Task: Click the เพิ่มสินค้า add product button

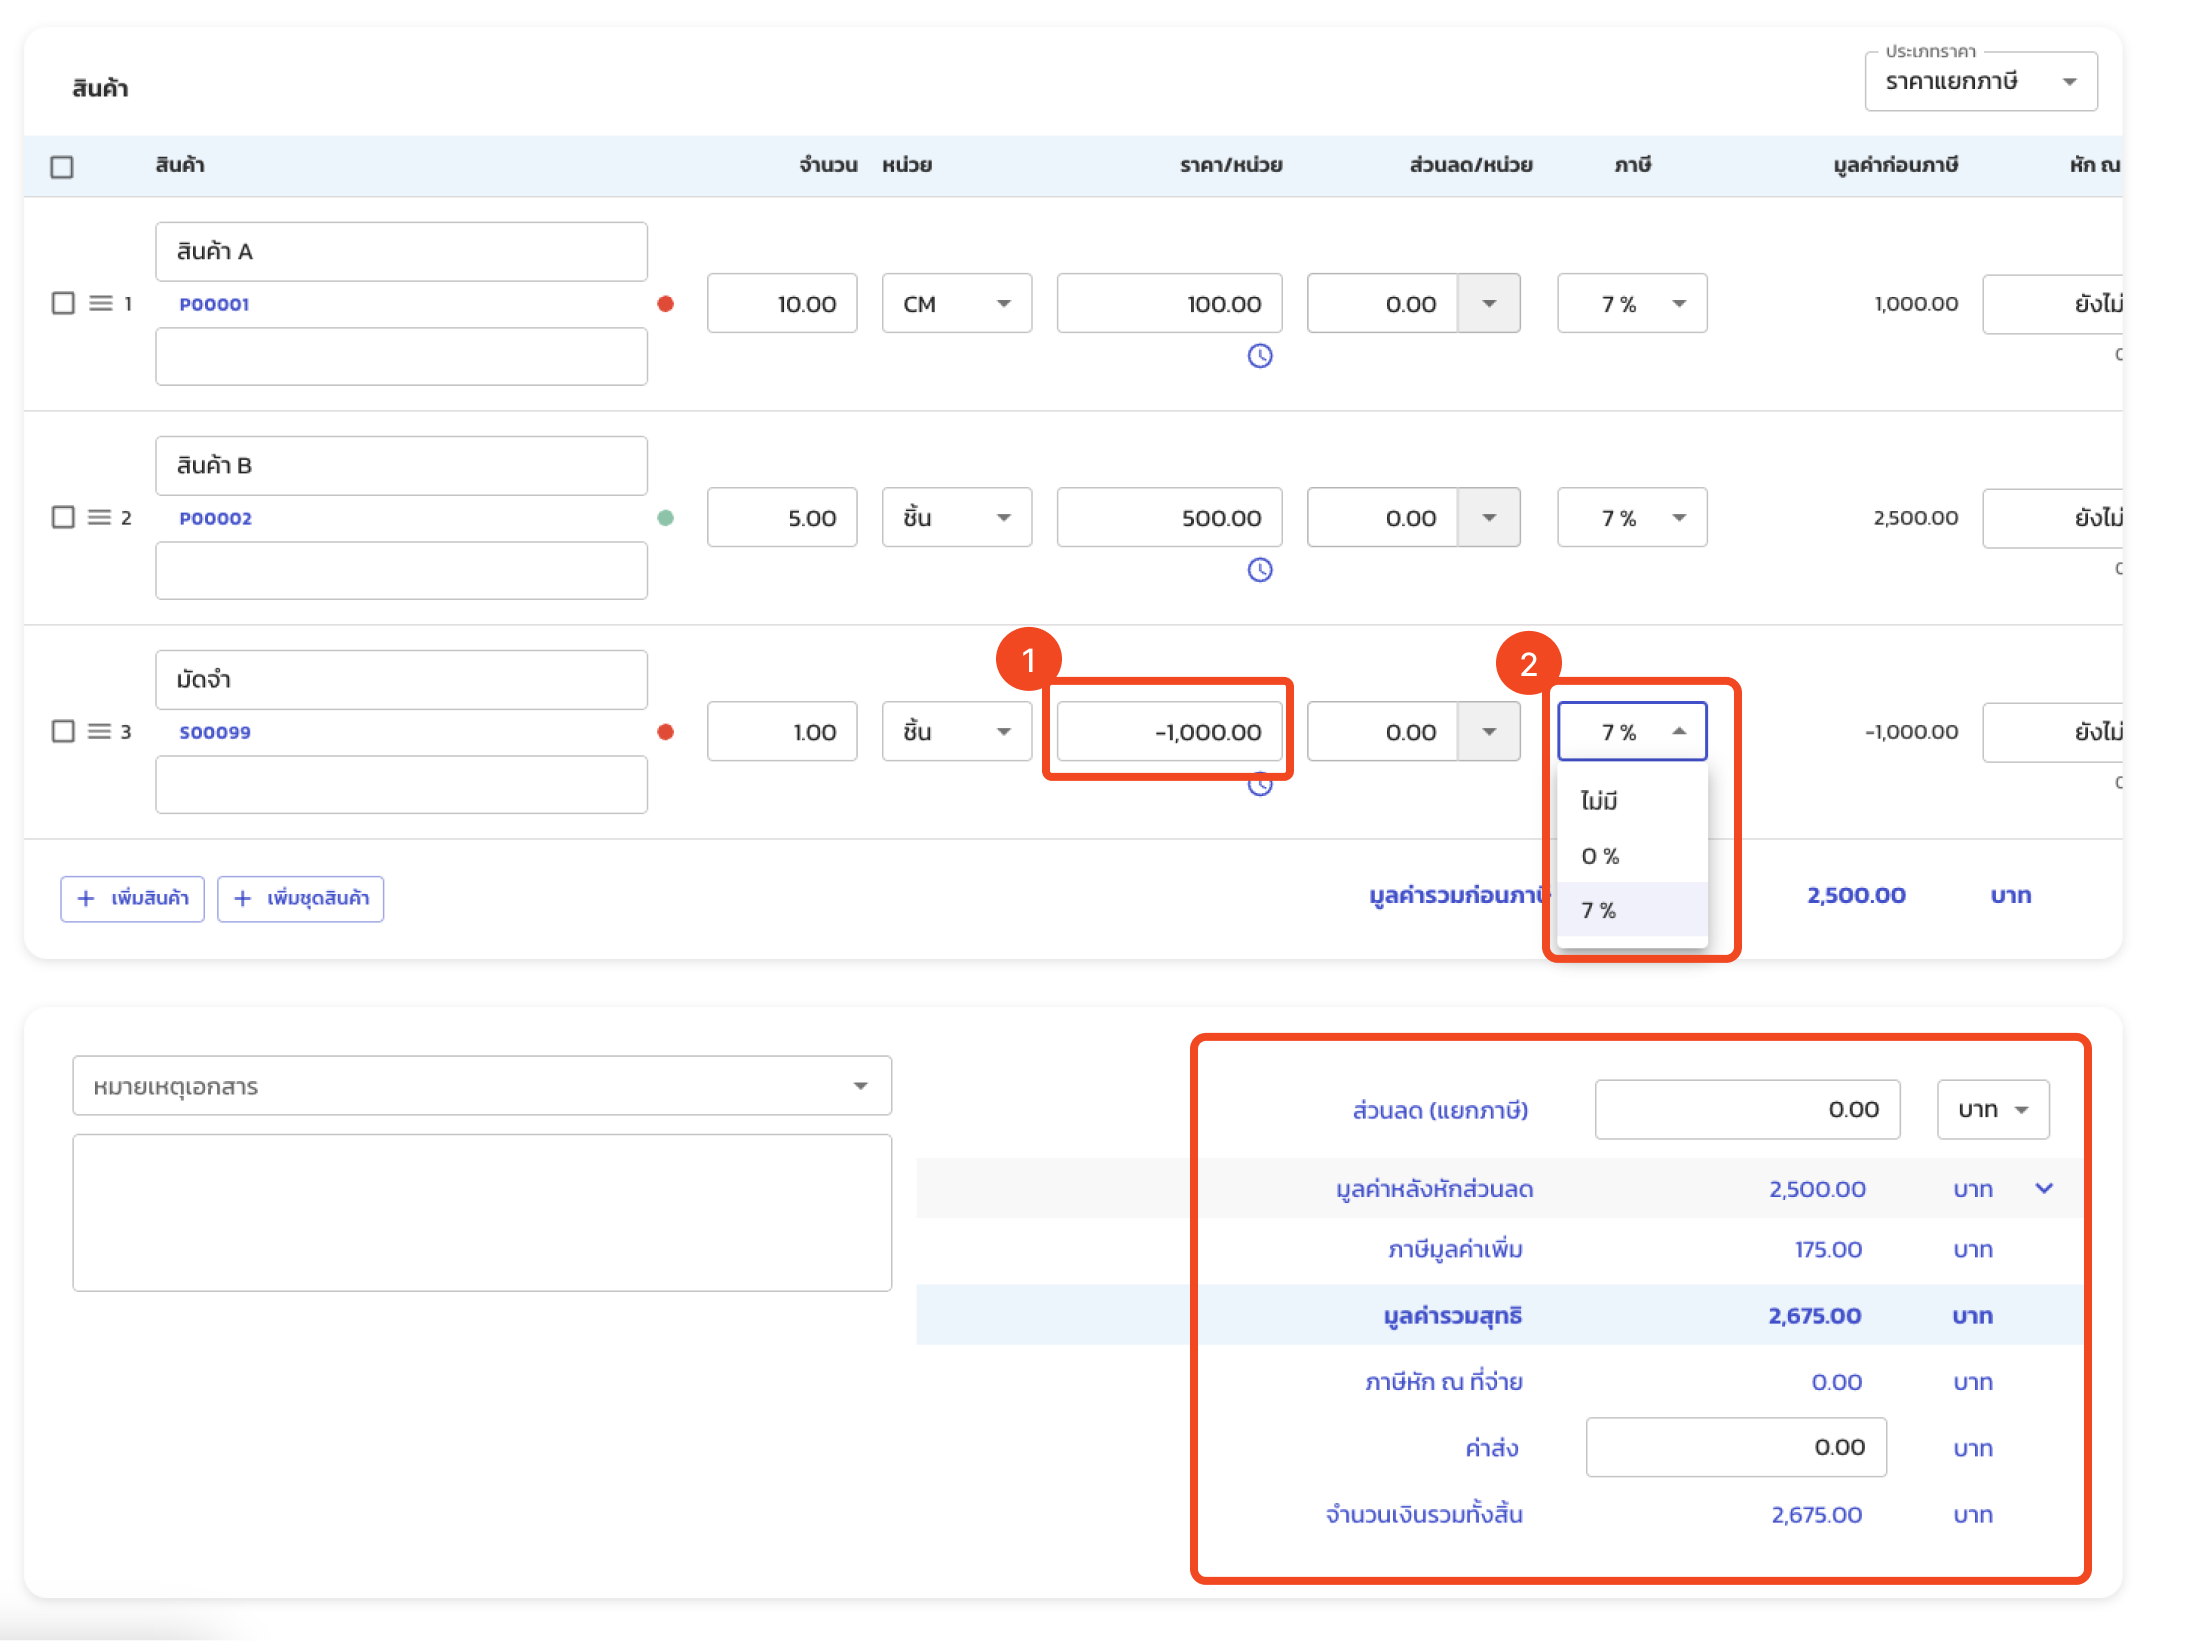Action: click(132, 898)
